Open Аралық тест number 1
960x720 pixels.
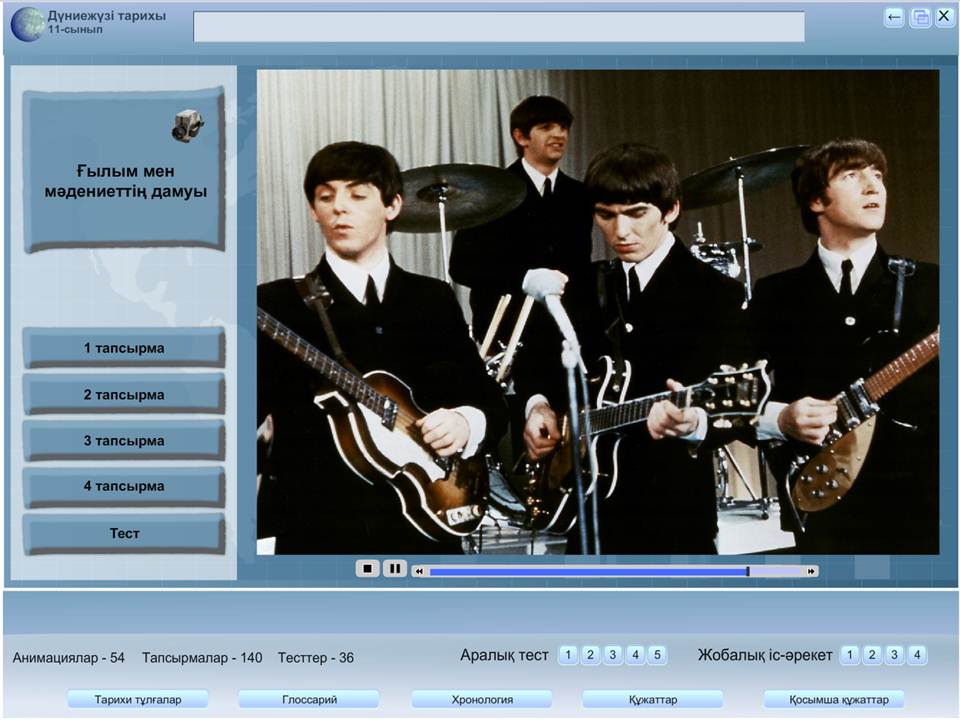pyautogui.click(x=568, y=655)
